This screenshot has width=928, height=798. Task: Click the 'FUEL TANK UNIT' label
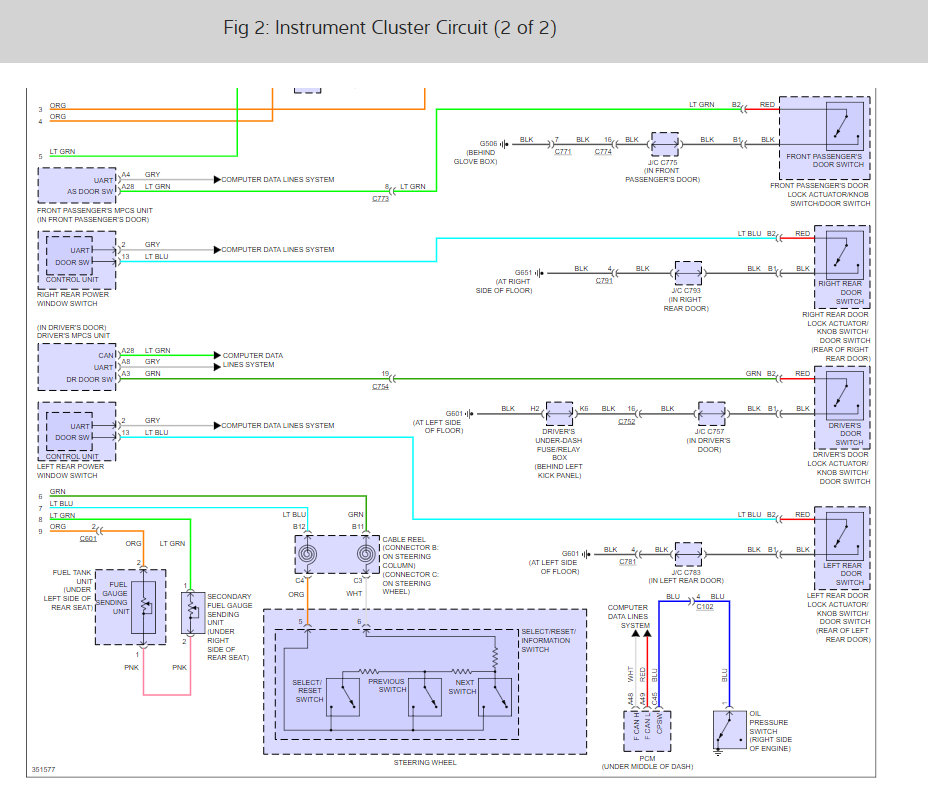(x=72, y=577)
